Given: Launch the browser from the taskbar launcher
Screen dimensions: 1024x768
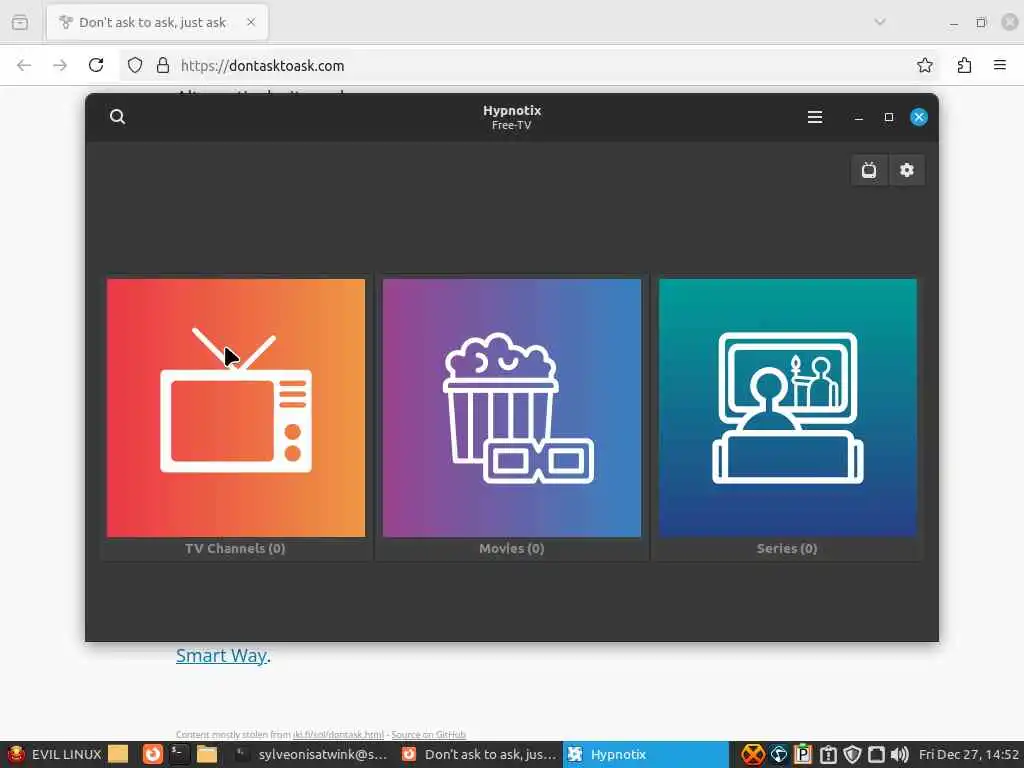Looking at the screenshot, I should [153, 754].
